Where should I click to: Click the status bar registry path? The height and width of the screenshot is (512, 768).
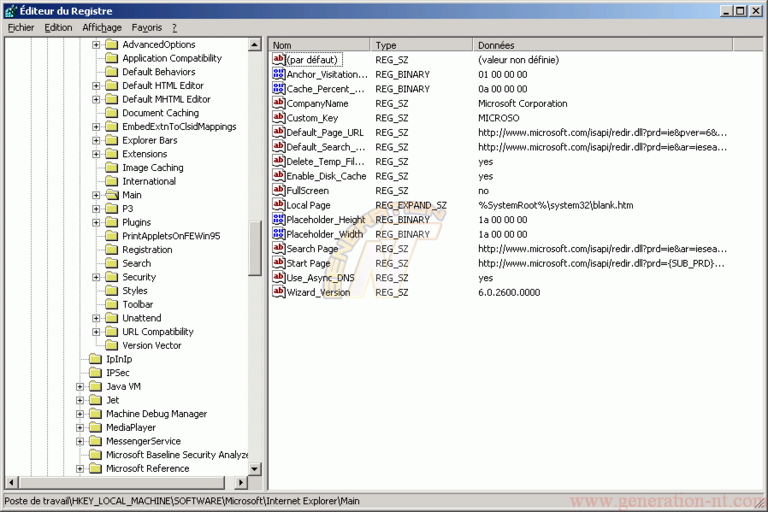tap(182, 501)
